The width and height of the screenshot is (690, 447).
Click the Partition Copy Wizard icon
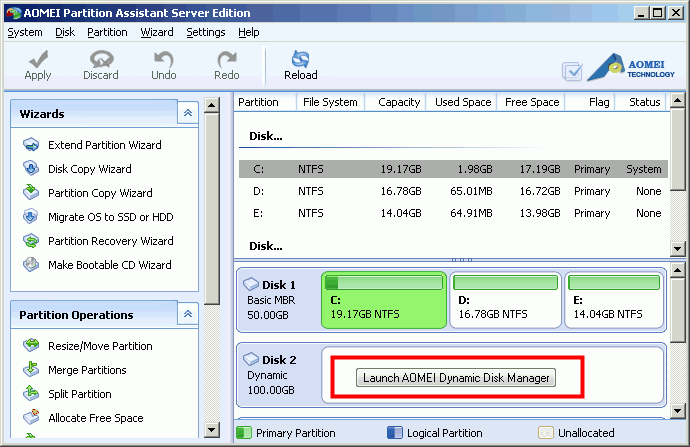(x=31, y=192)
